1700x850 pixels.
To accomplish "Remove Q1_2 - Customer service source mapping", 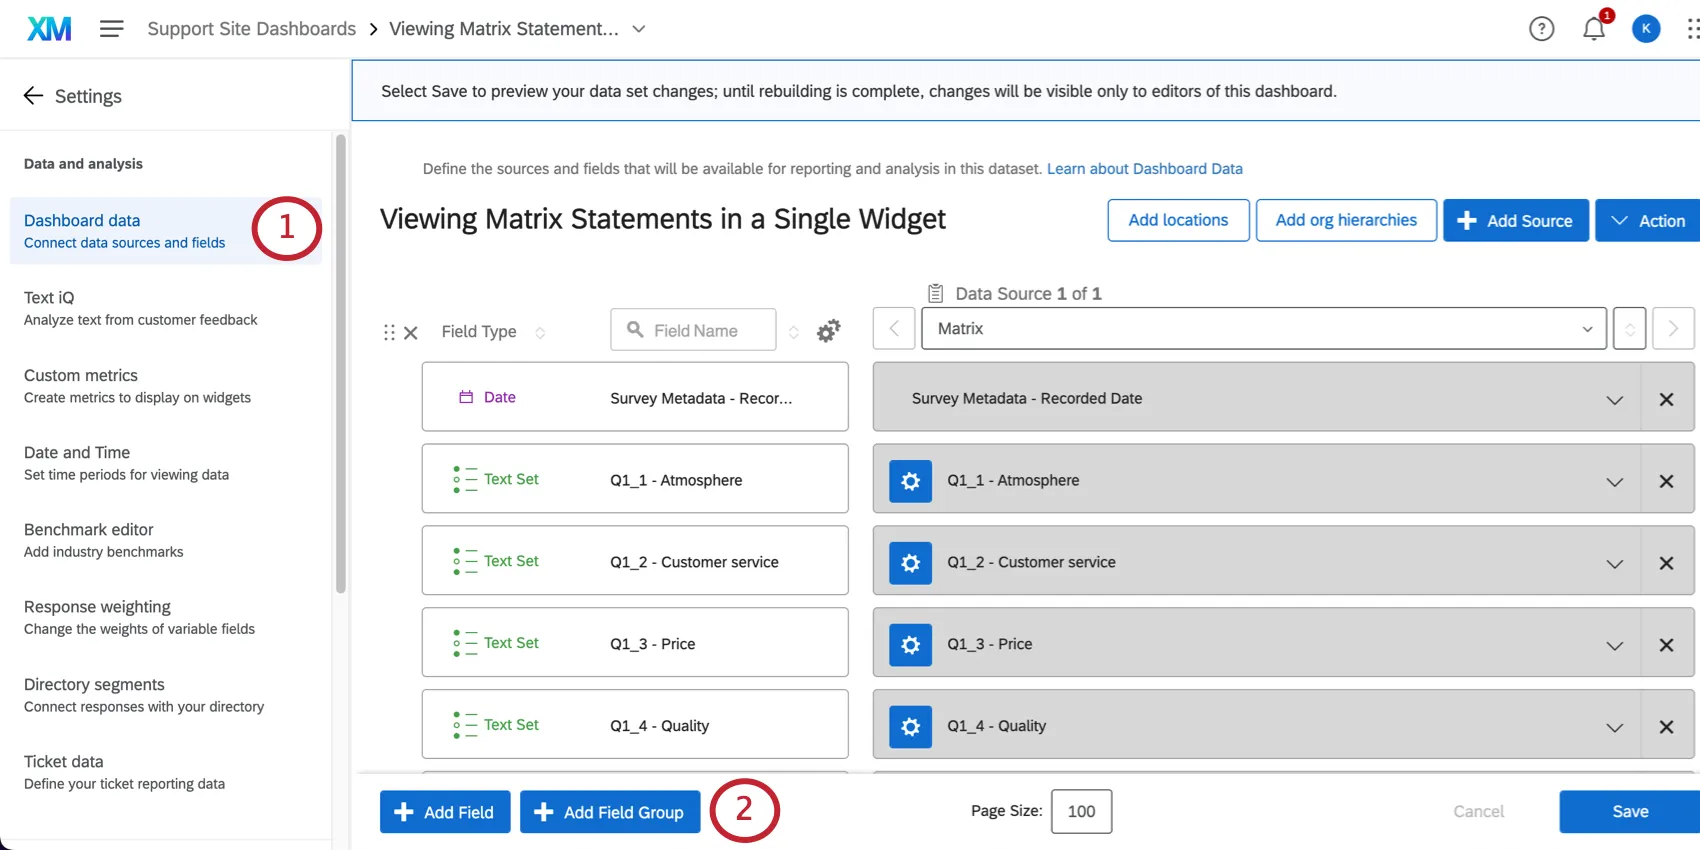I will (1666, 563).
